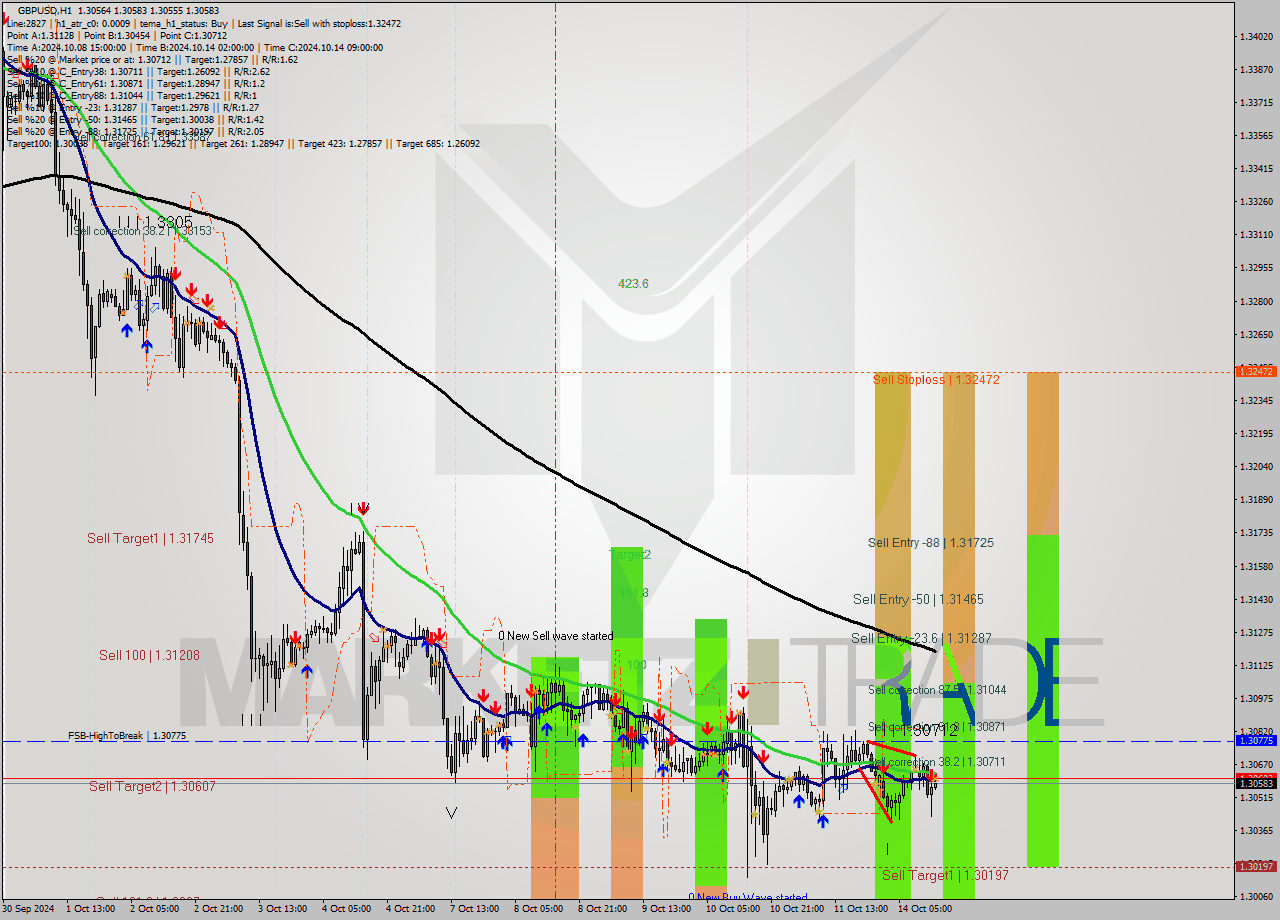1280x920 pixels.
Task: Click 'Sell correction 87.5 | 1.31044' label
Action: (x=937, y=690)
